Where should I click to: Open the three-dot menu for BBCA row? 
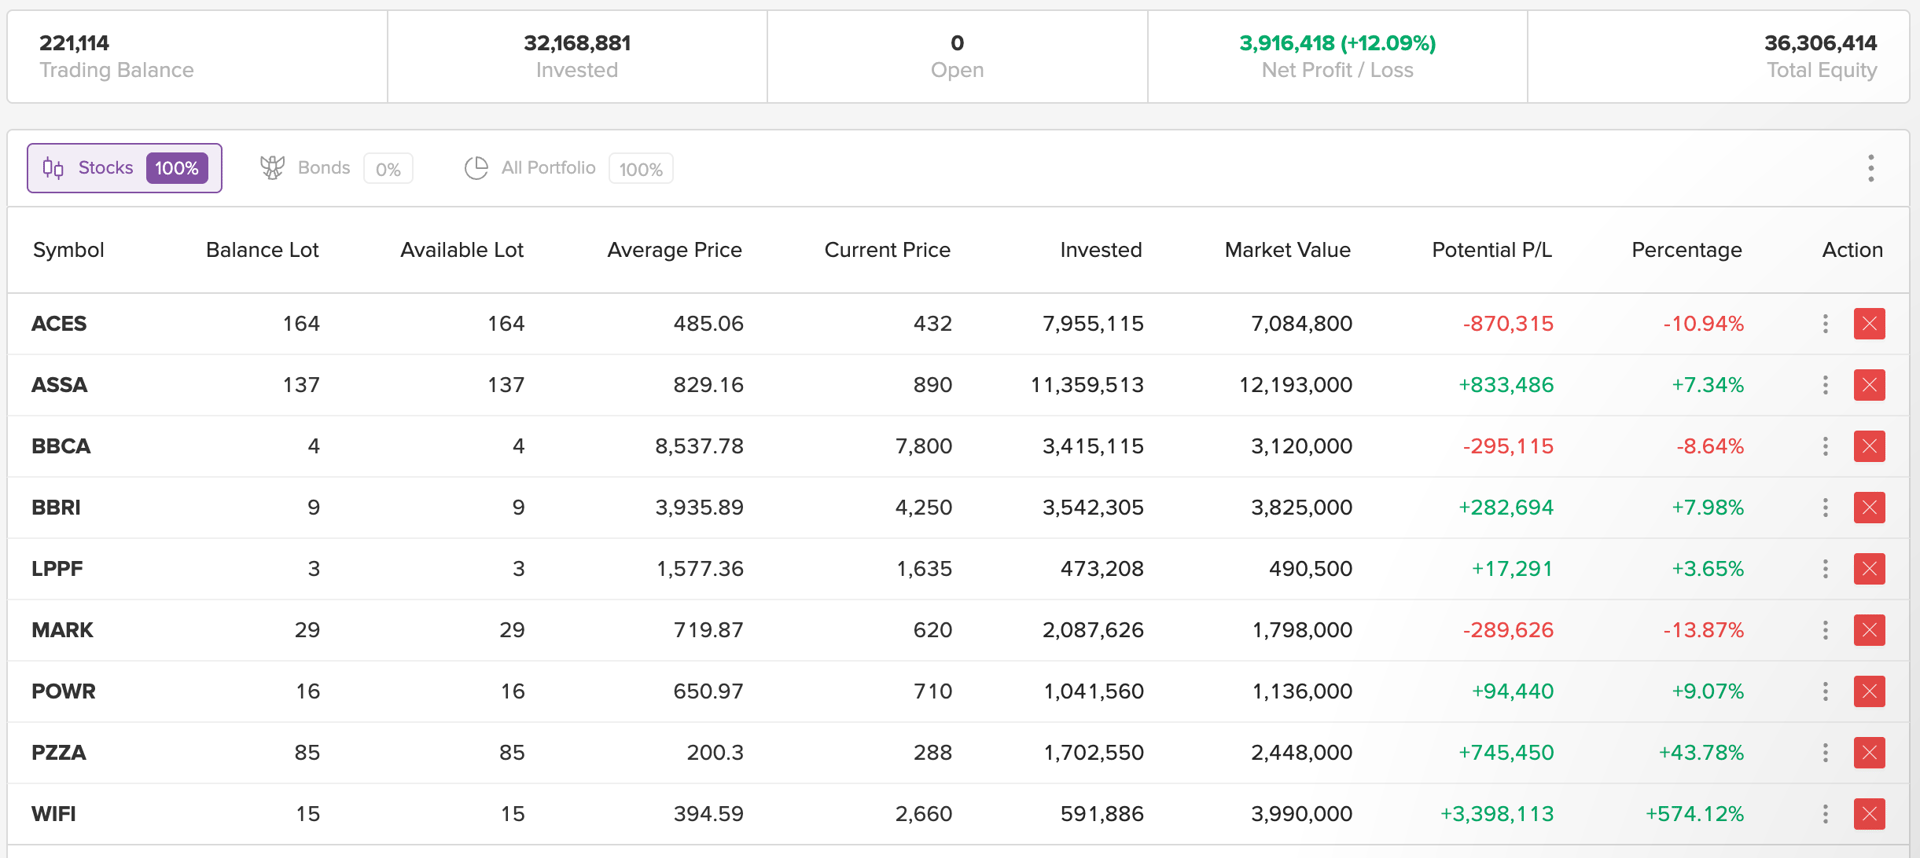pyautogui.click(x=1825, y=446)
